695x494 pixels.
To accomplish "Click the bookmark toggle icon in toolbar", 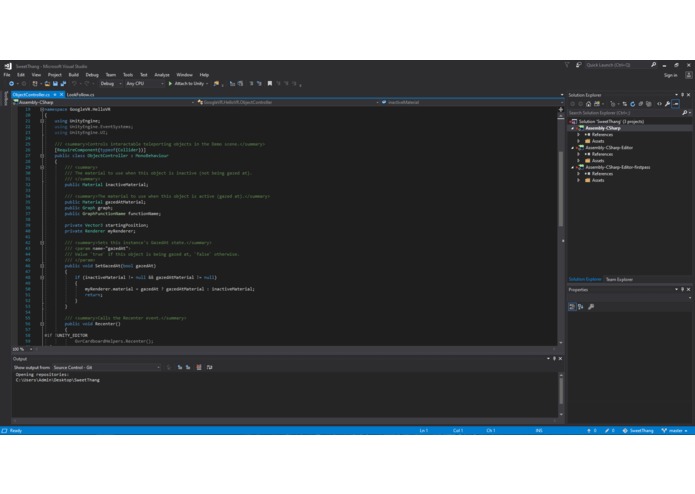I will pos(269,83).
